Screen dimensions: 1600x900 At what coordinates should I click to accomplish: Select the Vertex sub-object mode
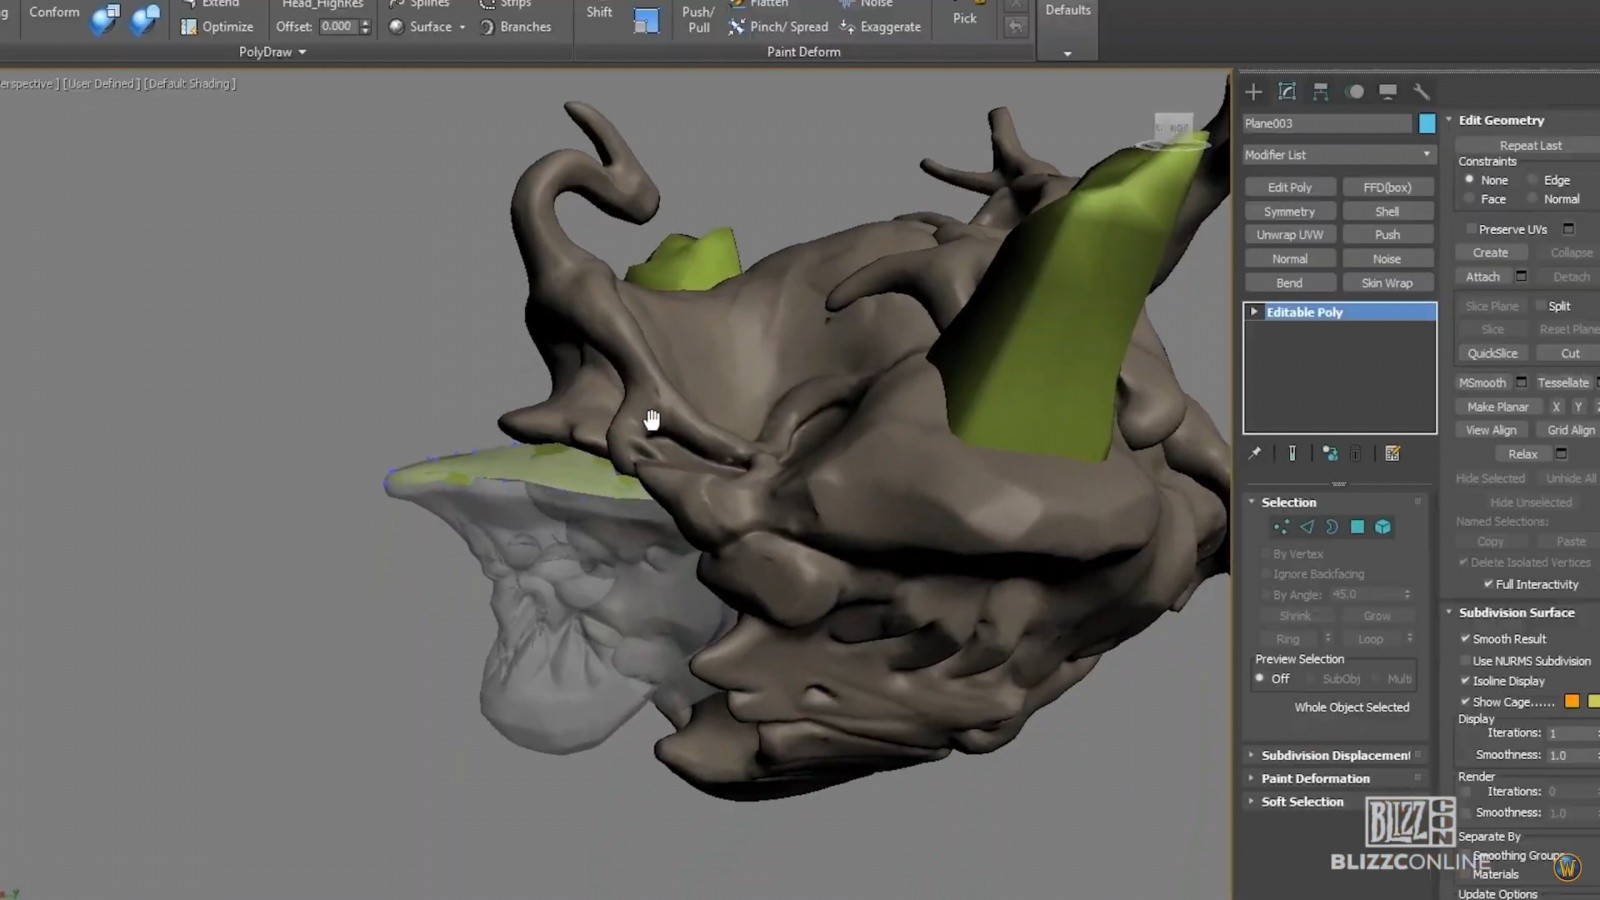(1281, 527)
